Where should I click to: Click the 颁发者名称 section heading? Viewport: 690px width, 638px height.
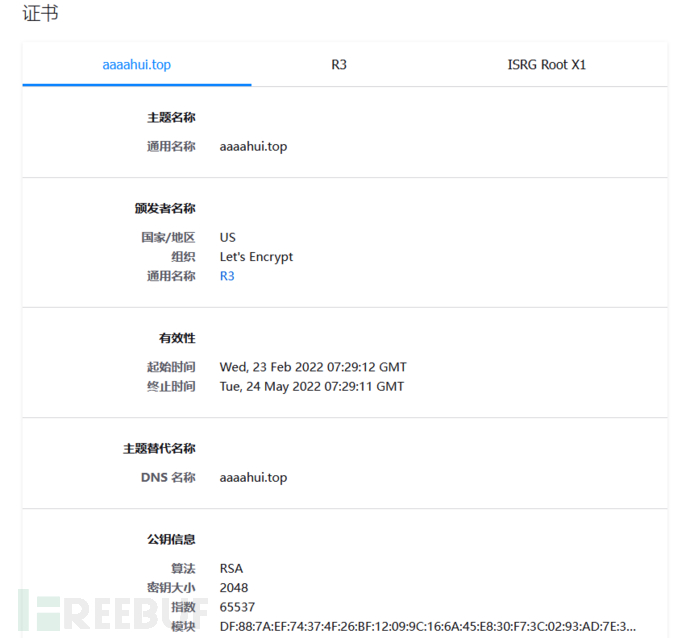(x=165, y=208)
